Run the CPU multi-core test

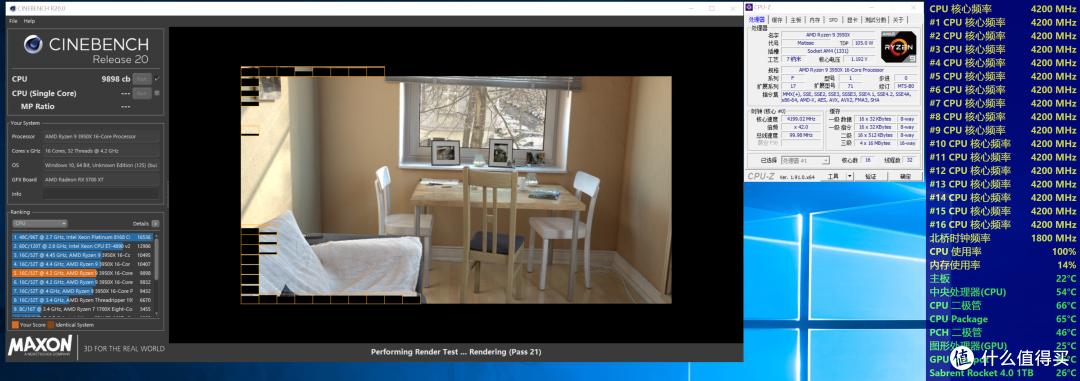pos(142,79)
